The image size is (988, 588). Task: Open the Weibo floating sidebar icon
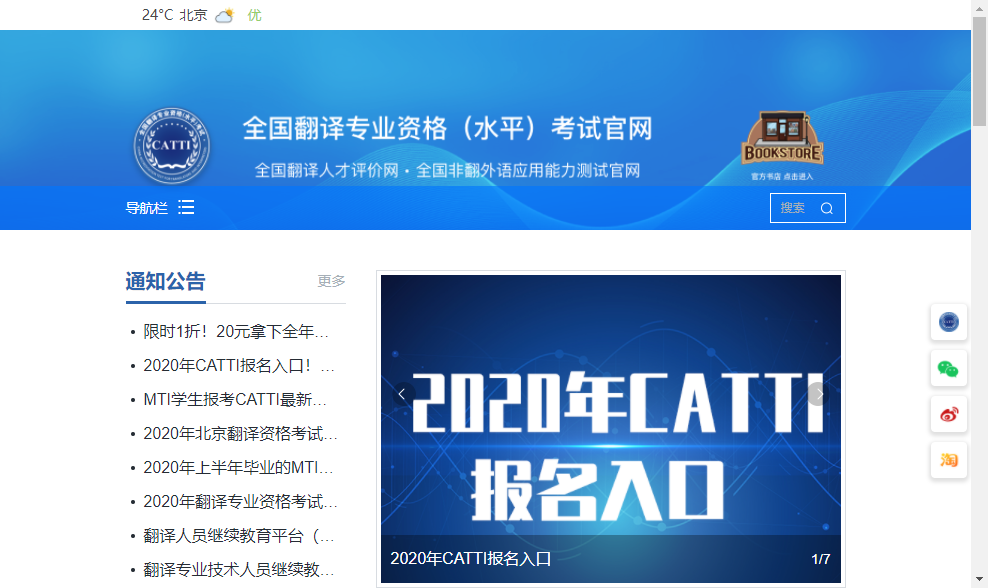click(x=948, y=415)
